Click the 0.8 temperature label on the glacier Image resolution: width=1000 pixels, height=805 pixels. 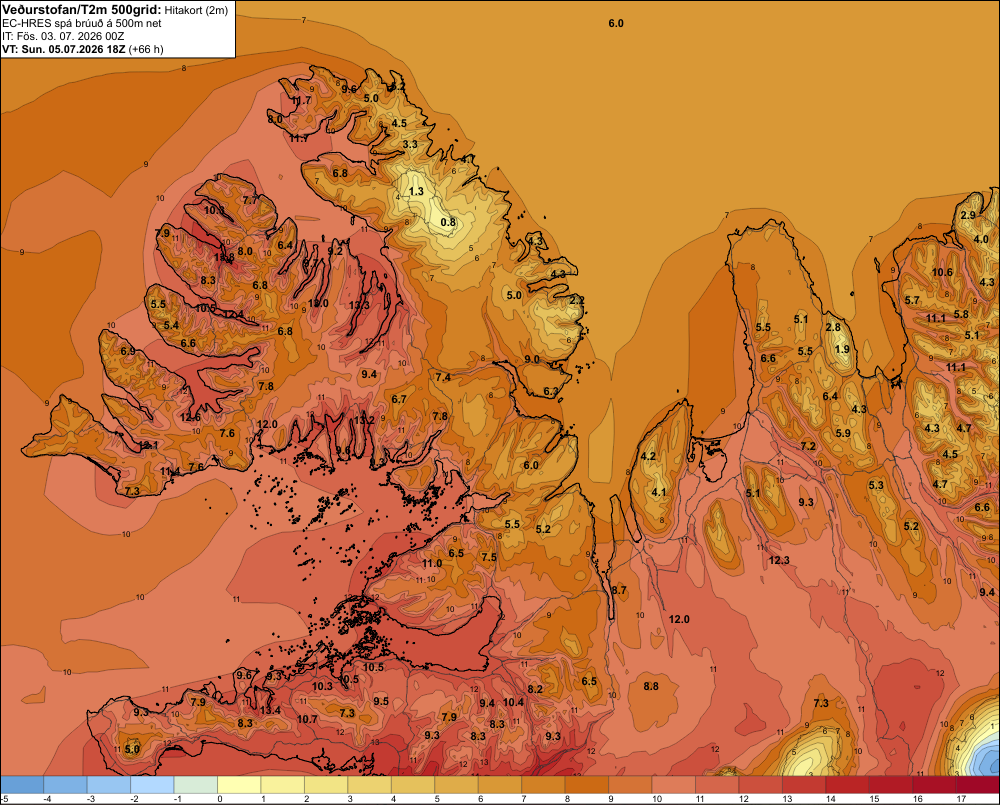(448, 222)
